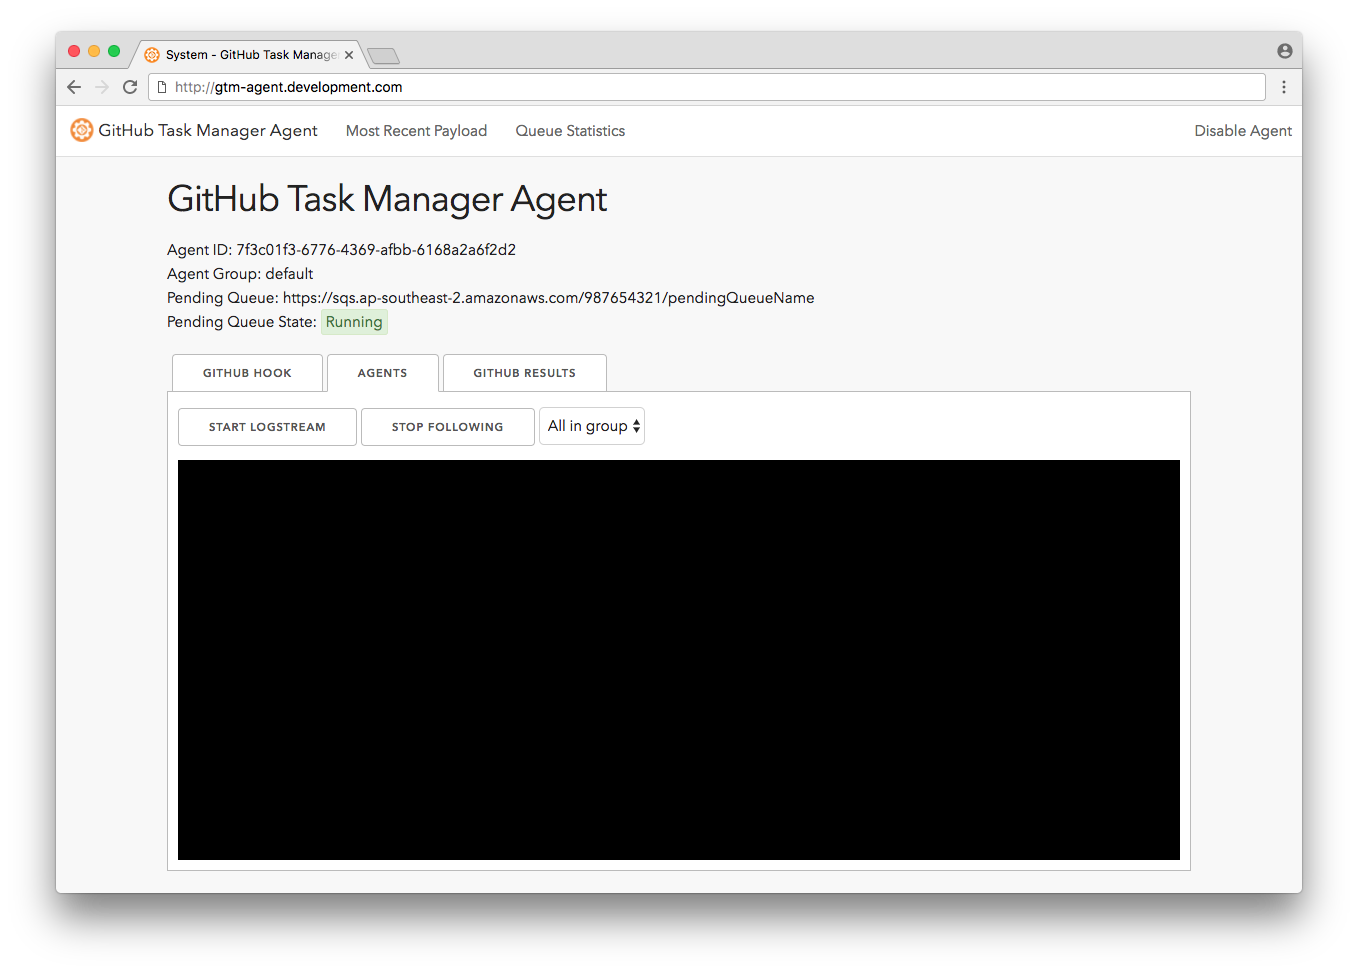
Task: Reload the page using the refresh icon
Action: 130,87
